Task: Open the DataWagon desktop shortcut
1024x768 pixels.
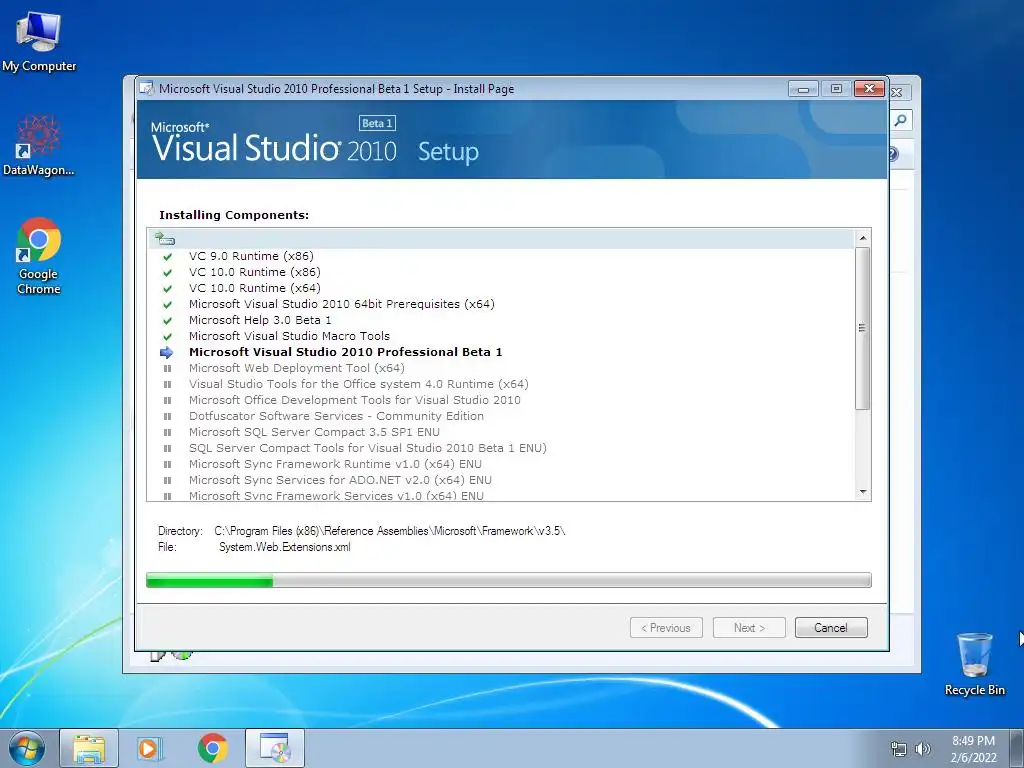Action: 39,146
